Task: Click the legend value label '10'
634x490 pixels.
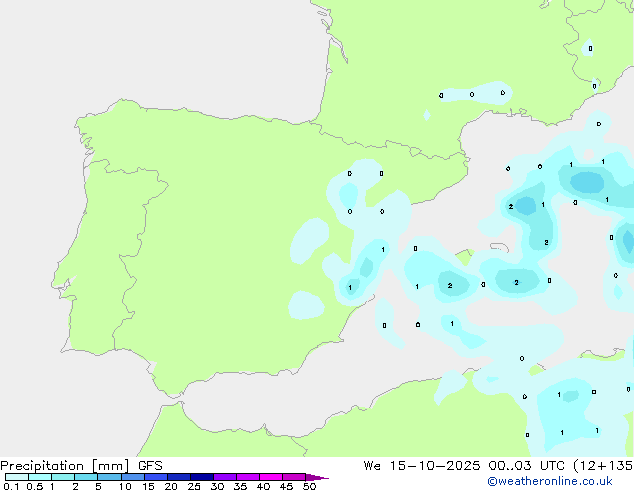Action: click(125, 486)
